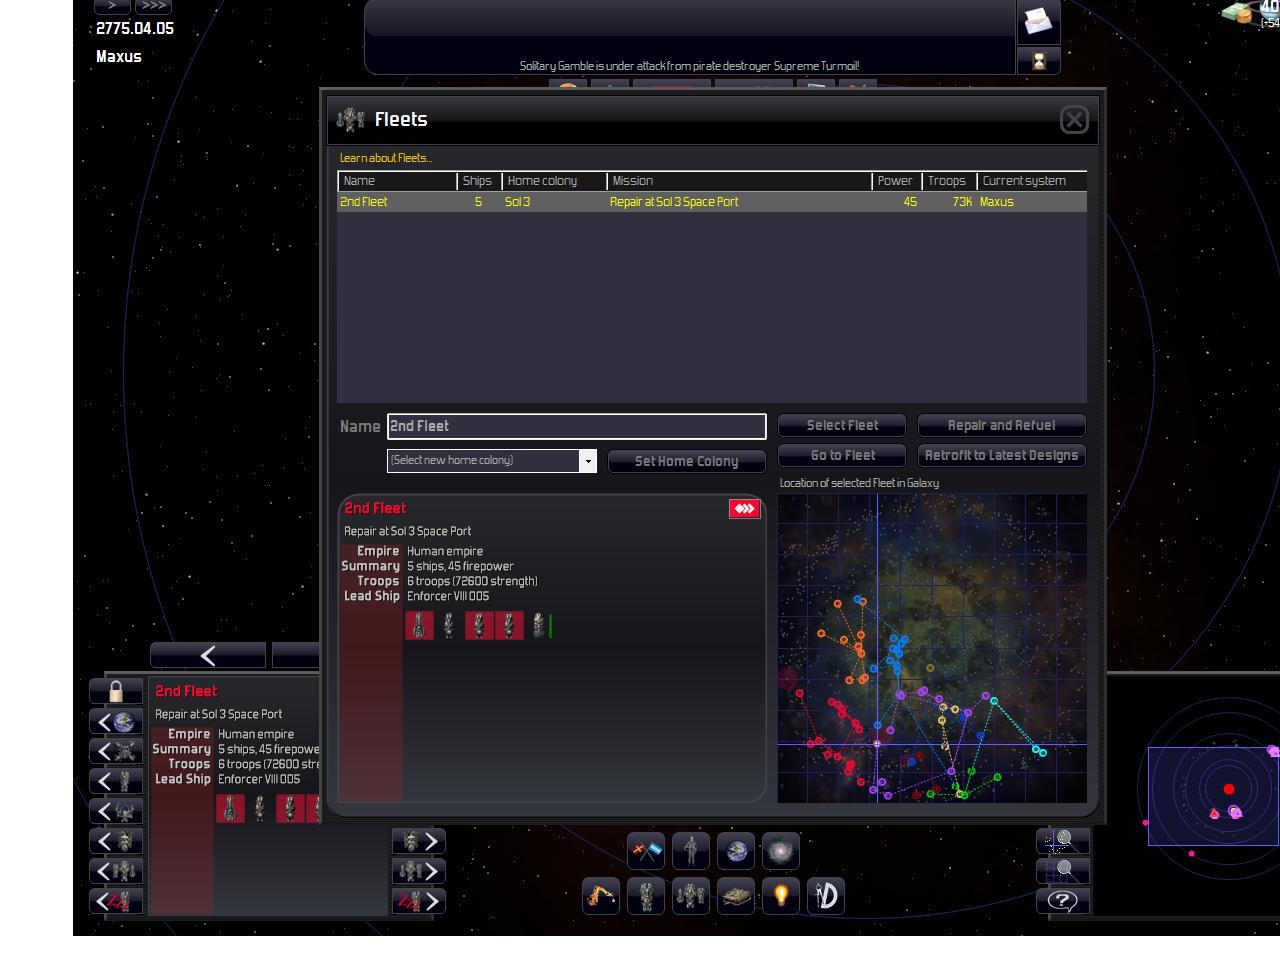Click the magnifier-over-grid zoom icon

[x=1063, y=871]
